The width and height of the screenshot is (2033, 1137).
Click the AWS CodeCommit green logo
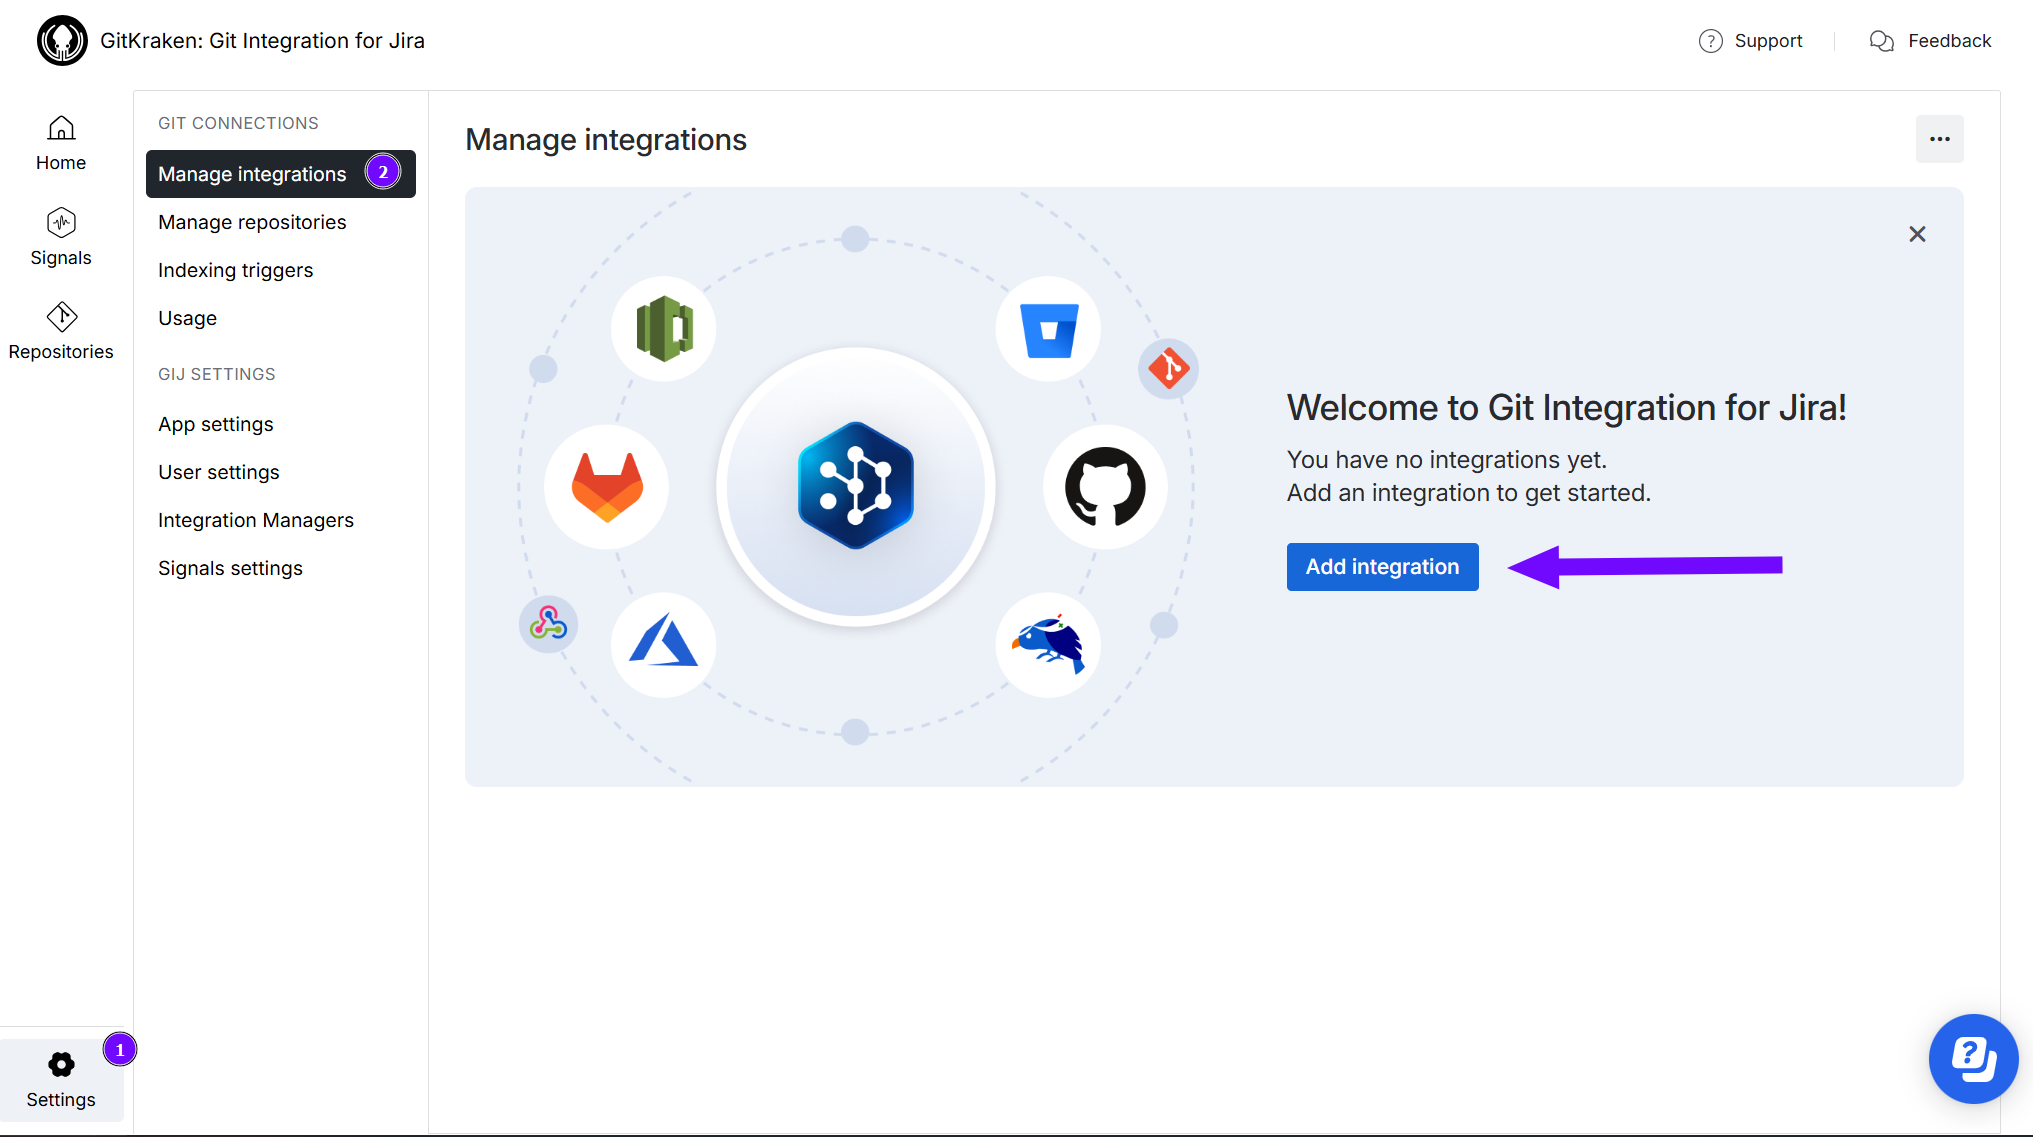664,329
